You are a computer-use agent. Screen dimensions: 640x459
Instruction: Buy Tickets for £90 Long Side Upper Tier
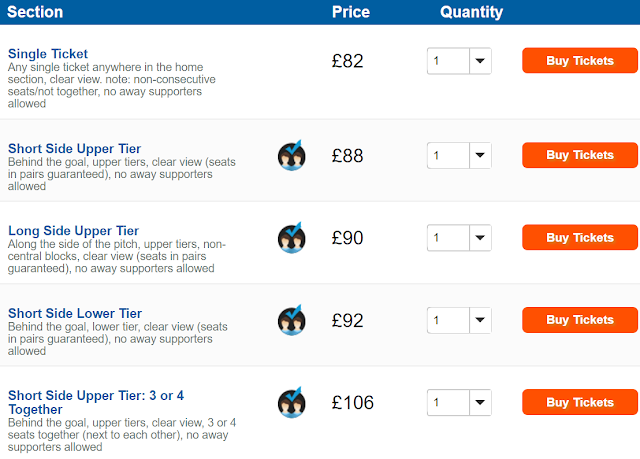pyautogui.click(x=580, y=237)
